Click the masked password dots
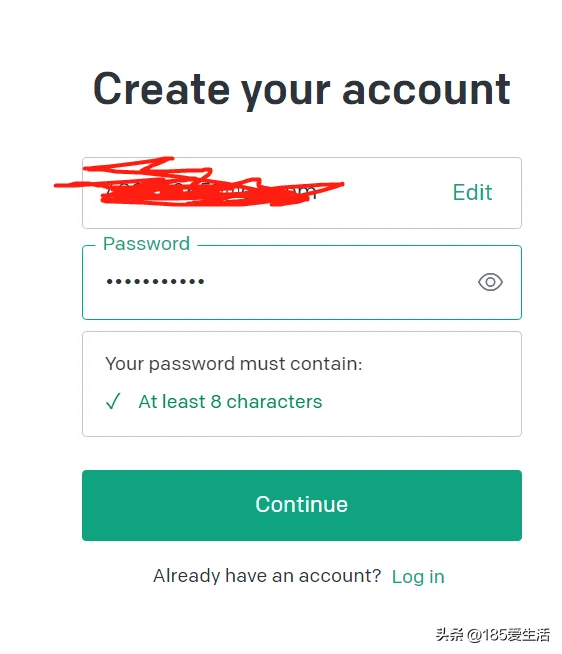The width and height of the screenshot is (562, 654). point(155,282)
